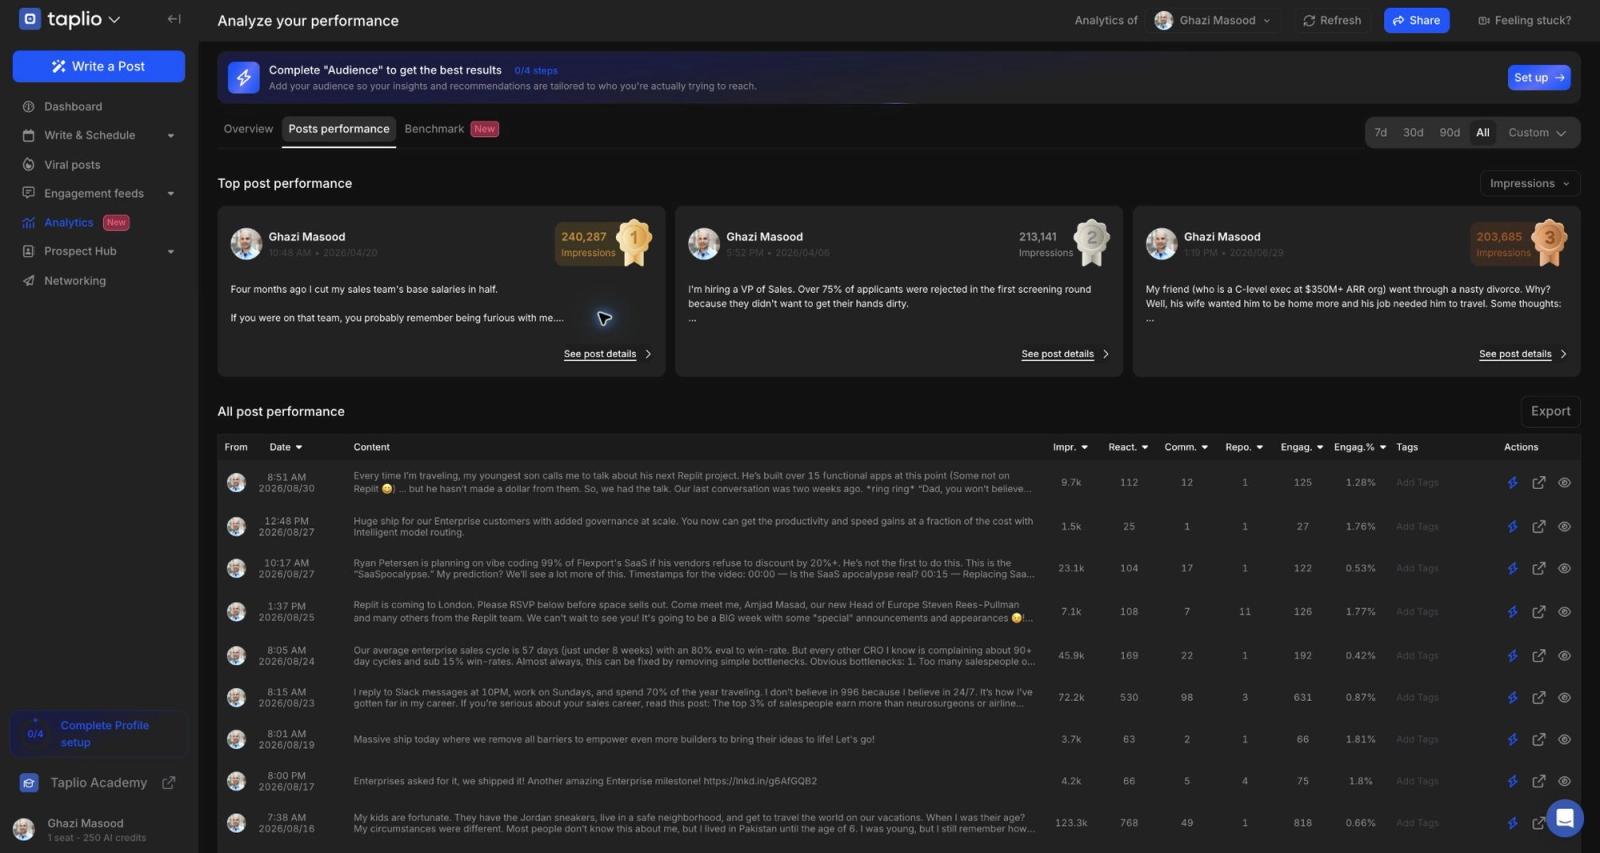Image resolution: width=1600 pixels, height=853 pixels.
Task: Open the Dashboard sidebar item
Action: tap(73, 106)
